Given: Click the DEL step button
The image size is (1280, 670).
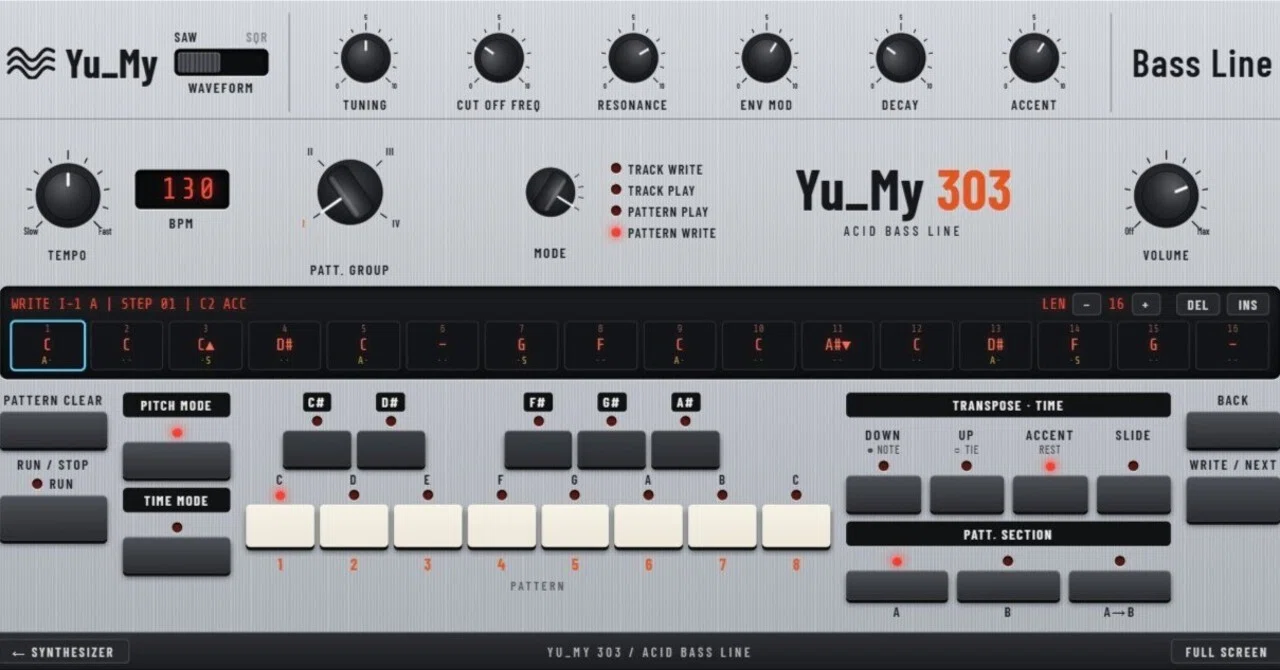Looking at the screenshot, I should [x=1197, y=304].
